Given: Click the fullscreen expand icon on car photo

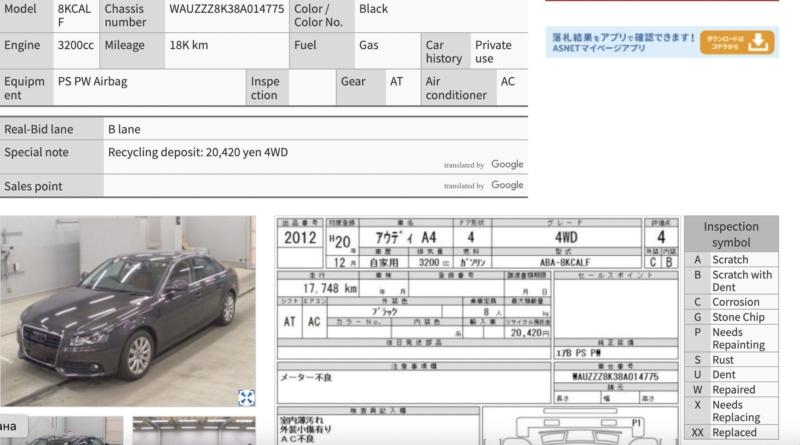Looking at the screenshot, I should click(246, 397).
